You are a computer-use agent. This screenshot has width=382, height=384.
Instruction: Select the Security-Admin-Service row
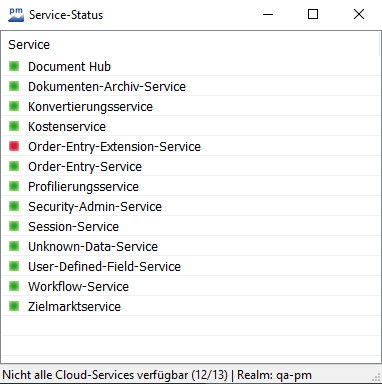click(x=191, y=206)
